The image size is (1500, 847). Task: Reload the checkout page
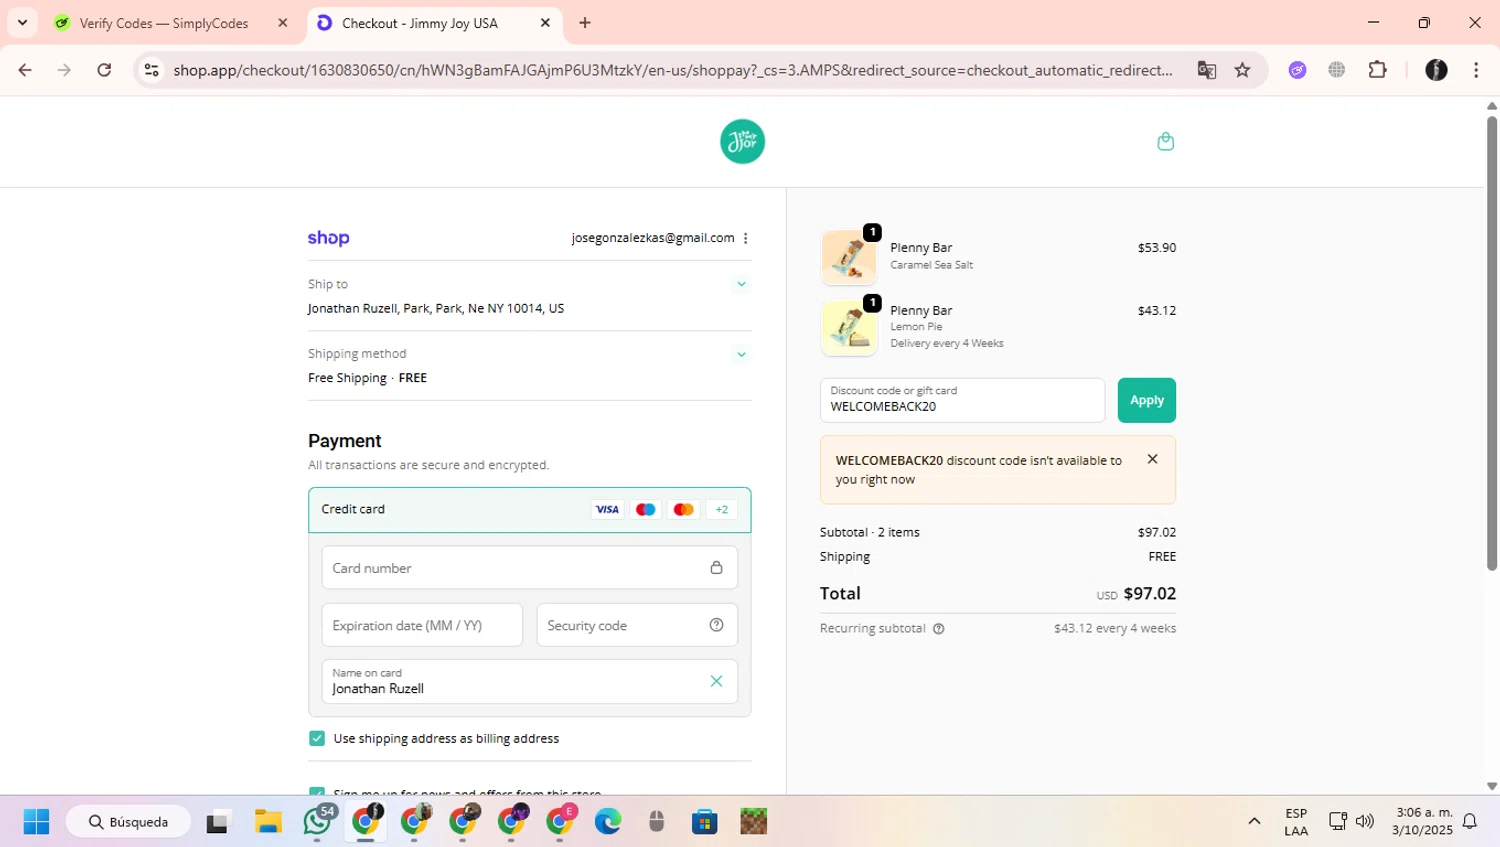[104, 70]
